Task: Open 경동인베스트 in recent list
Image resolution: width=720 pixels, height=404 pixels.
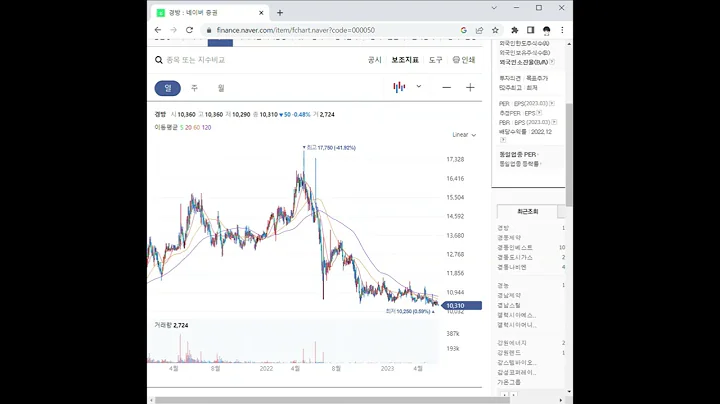Action: 515,247
